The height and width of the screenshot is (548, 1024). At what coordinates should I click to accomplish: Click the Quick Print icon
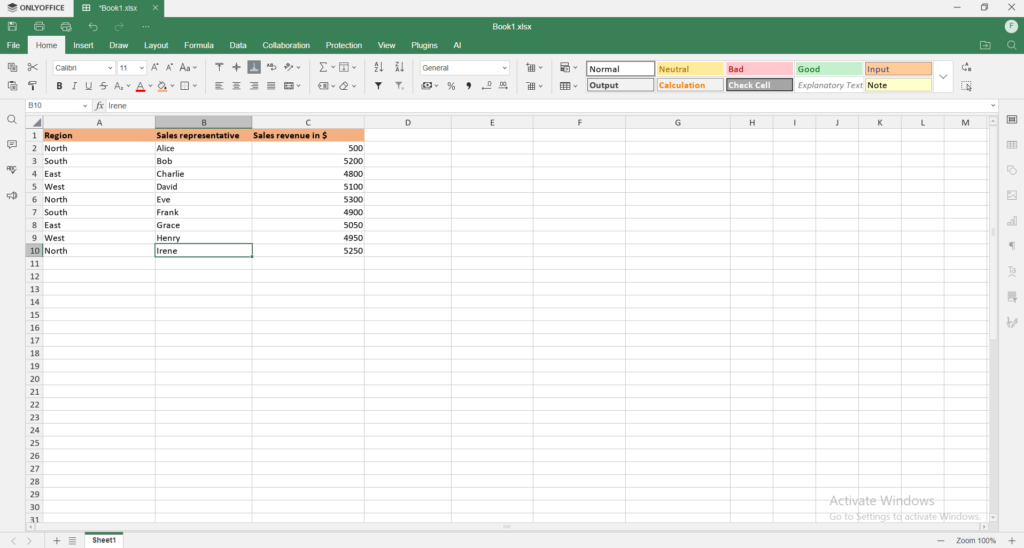tap(66, 26)
